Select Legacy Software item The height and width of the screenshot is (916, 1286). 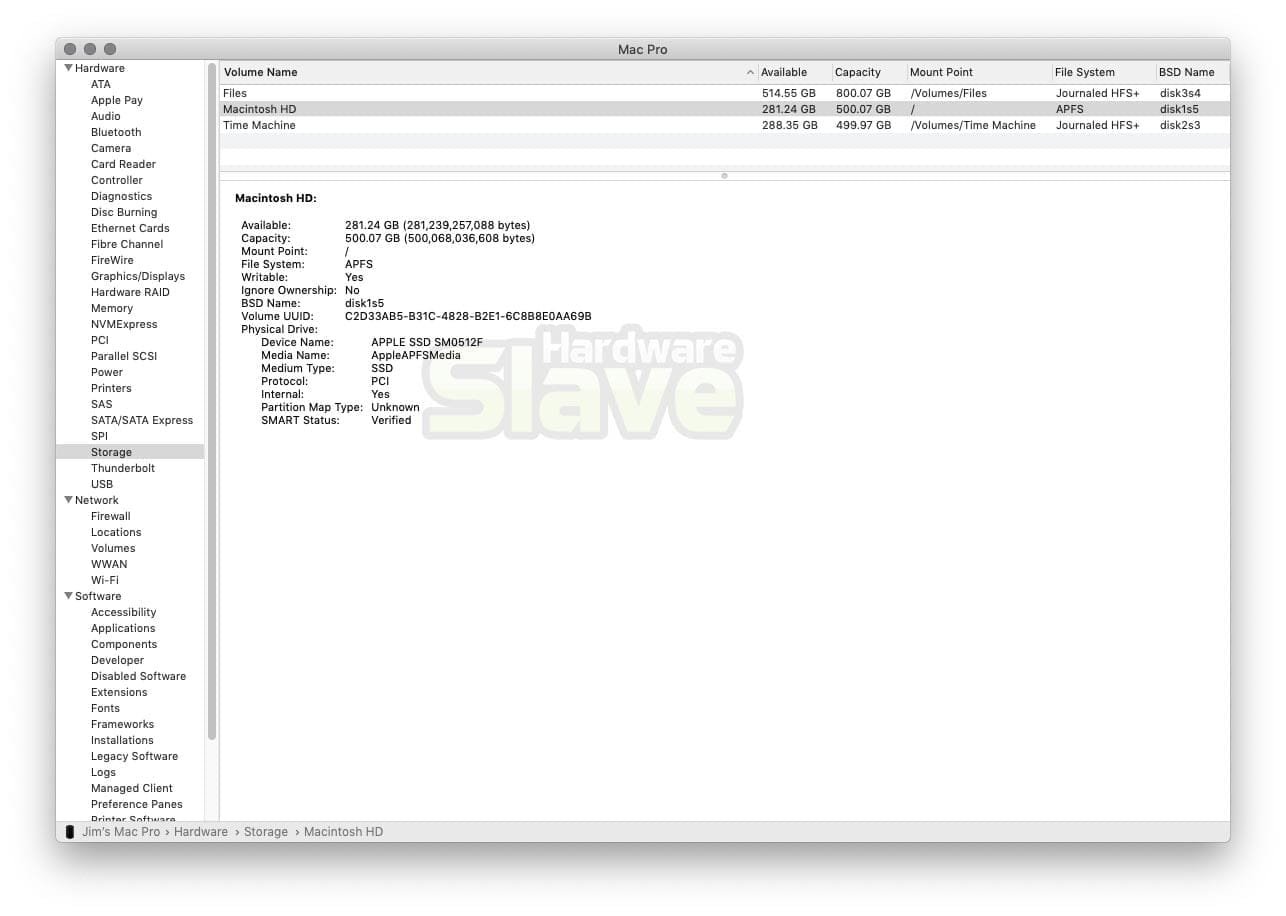pos(134,756)
